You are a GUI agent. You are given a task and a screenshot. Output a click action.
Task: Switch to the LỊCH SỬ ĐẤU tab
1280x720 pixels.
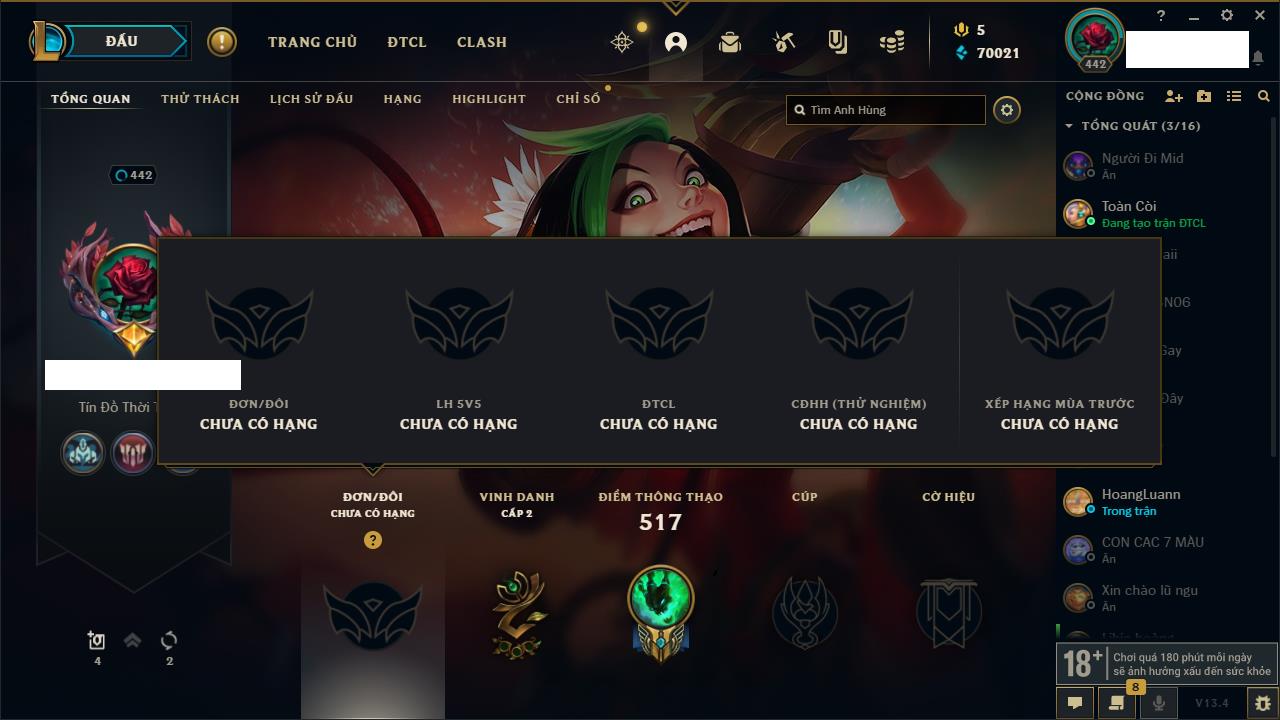(x=311, y=99)
